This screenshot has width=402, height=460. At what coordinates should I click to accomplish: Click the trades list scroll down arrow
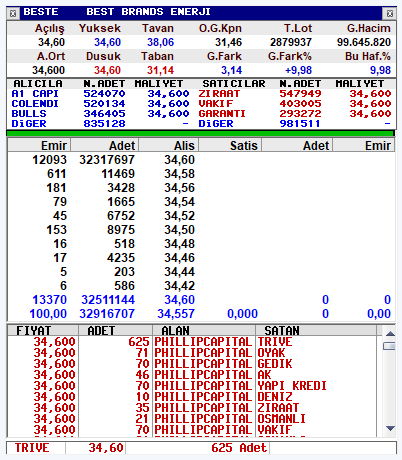coord(390,428)
